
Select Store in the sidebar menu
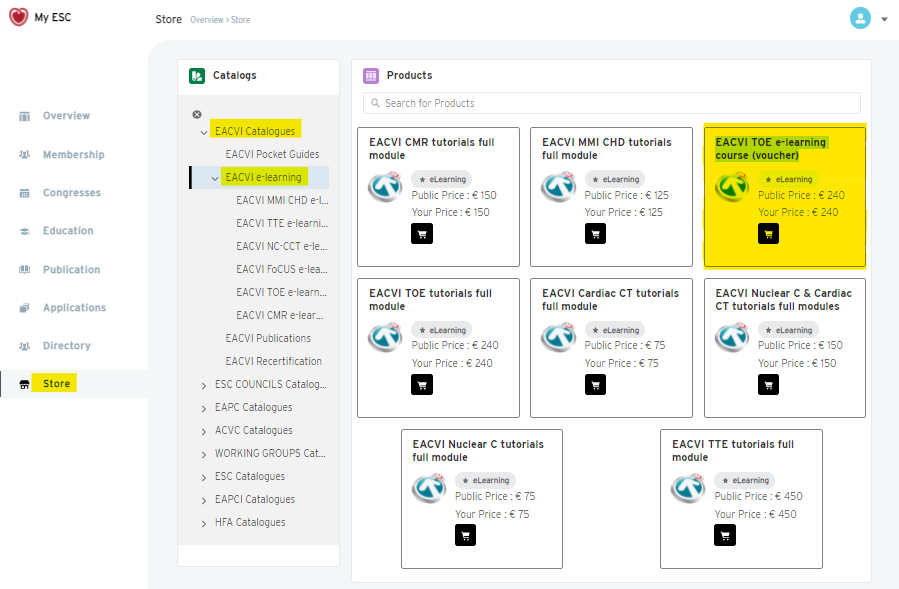56,383
